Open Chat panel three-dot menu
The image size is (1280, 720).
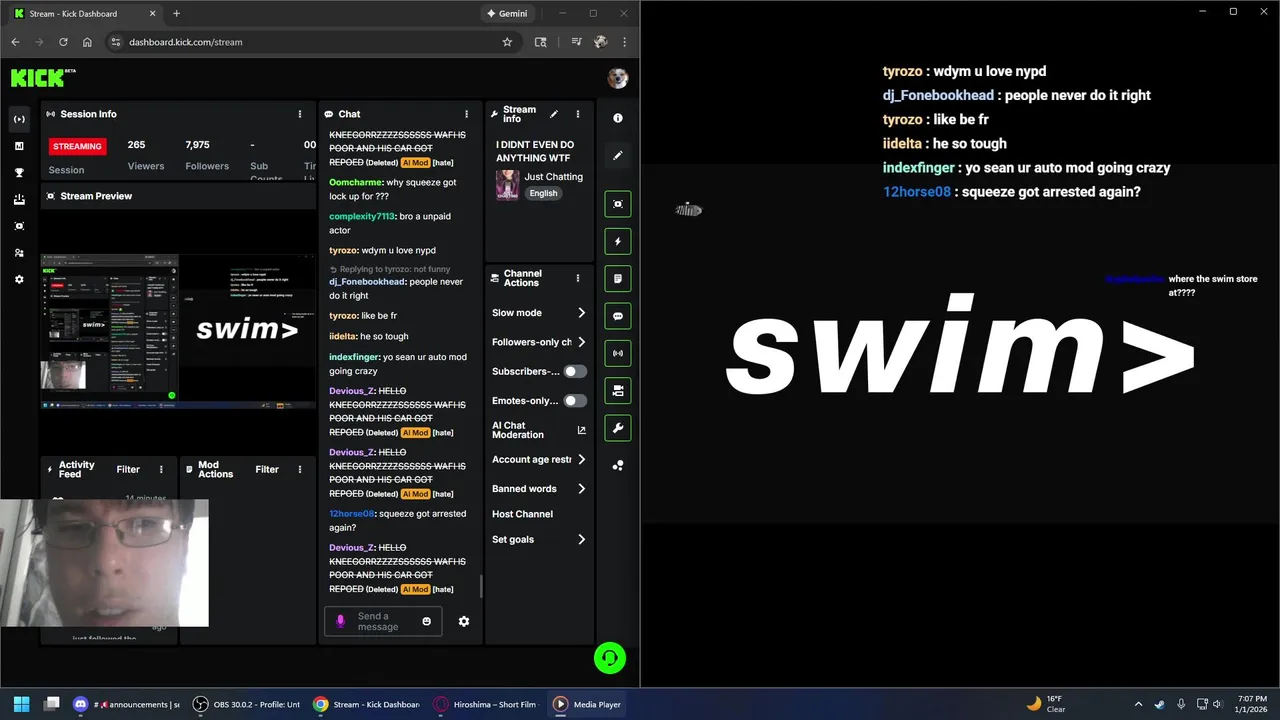click(x=466, y=114)
